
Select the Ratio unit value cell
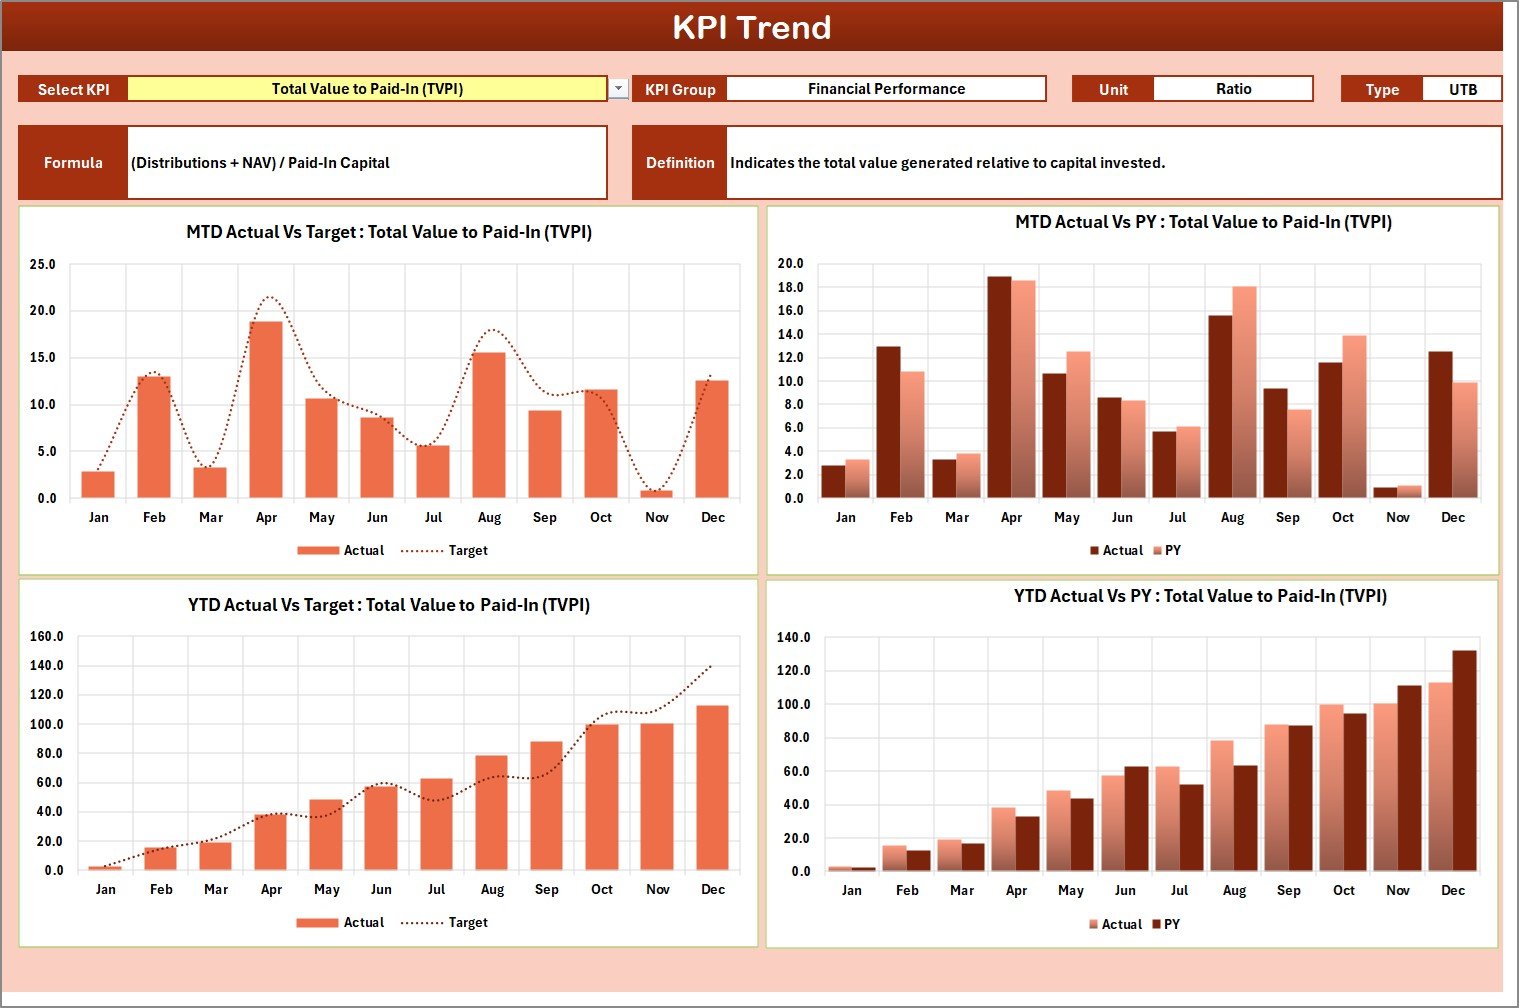(1232, 89)
